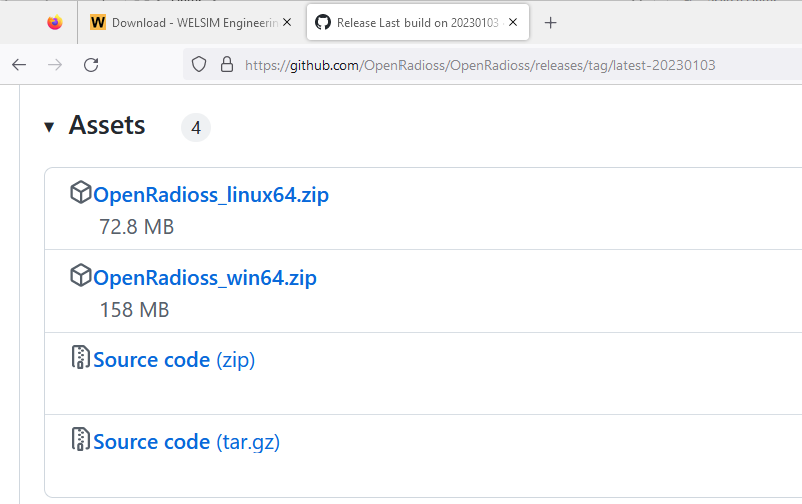Focus the GitHub URL address bar
Viewport: 802px width, 504px height.
pyautogui.click(x=480, y=65)
